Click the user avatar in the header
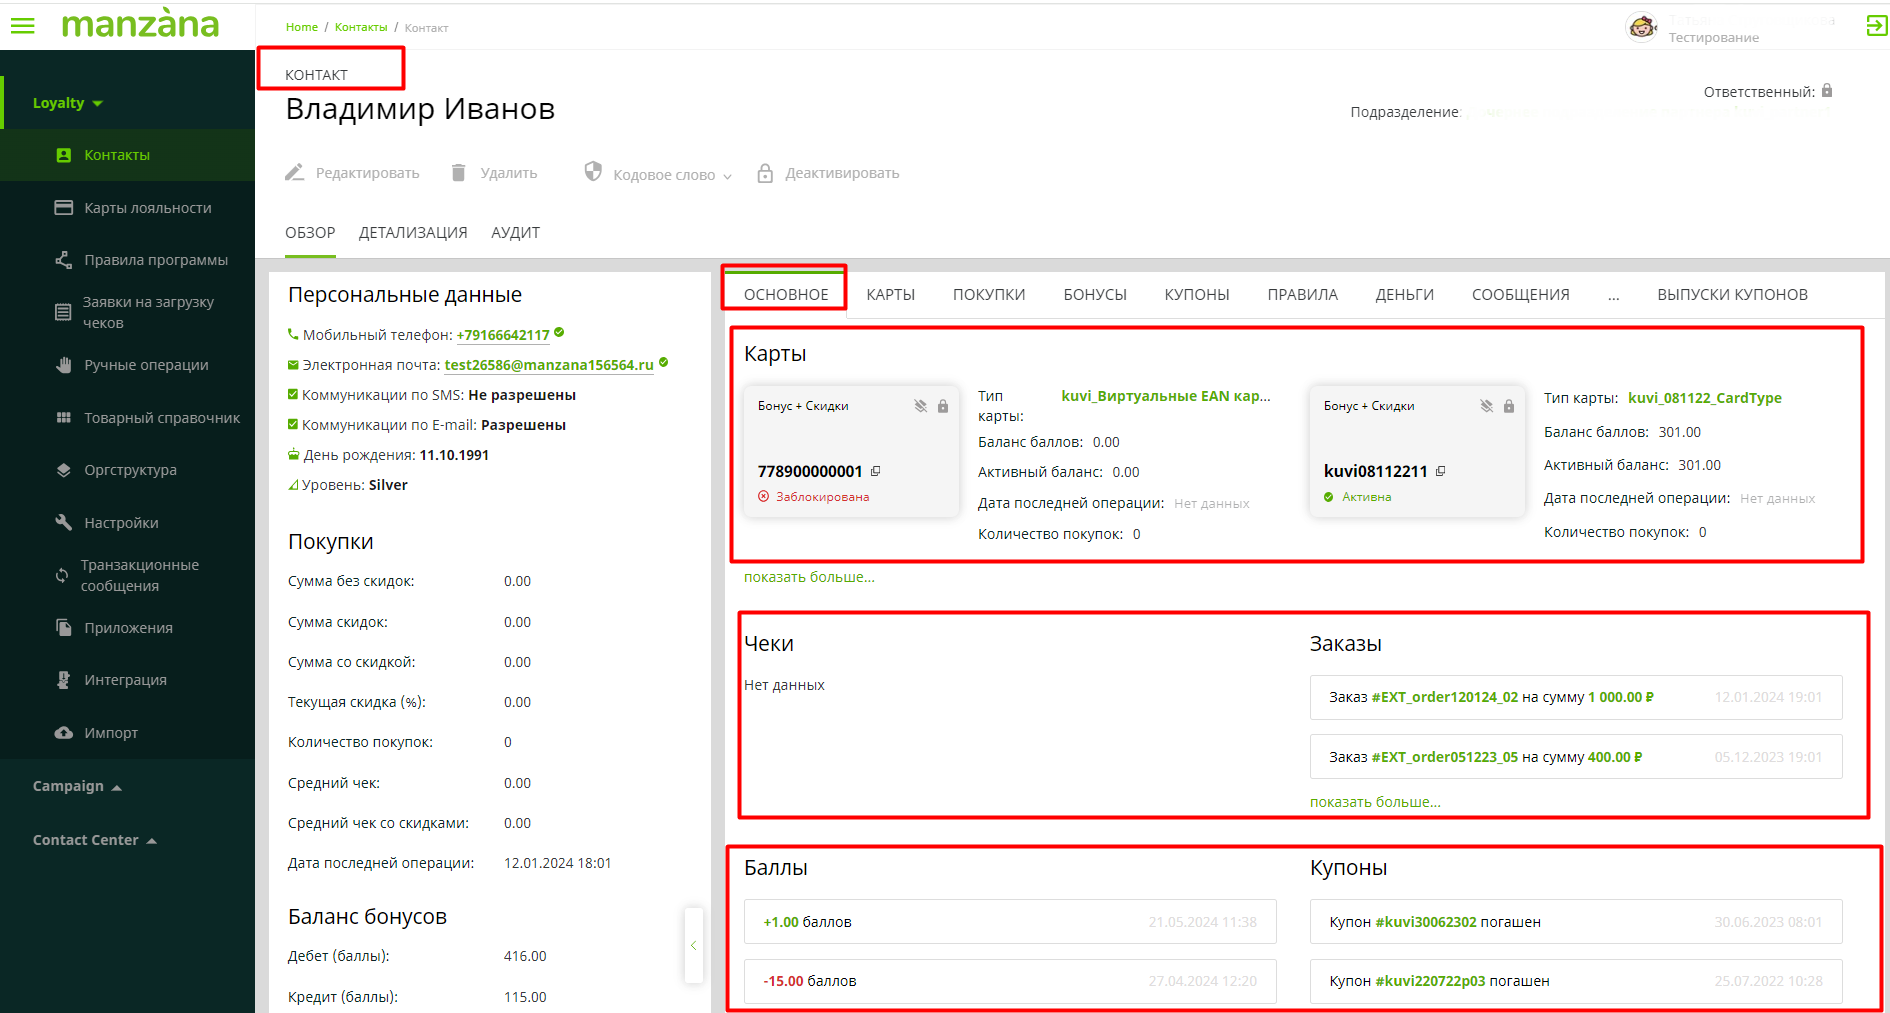This screenshot has height=1013, width=1890. click(x=1642, y=27)
